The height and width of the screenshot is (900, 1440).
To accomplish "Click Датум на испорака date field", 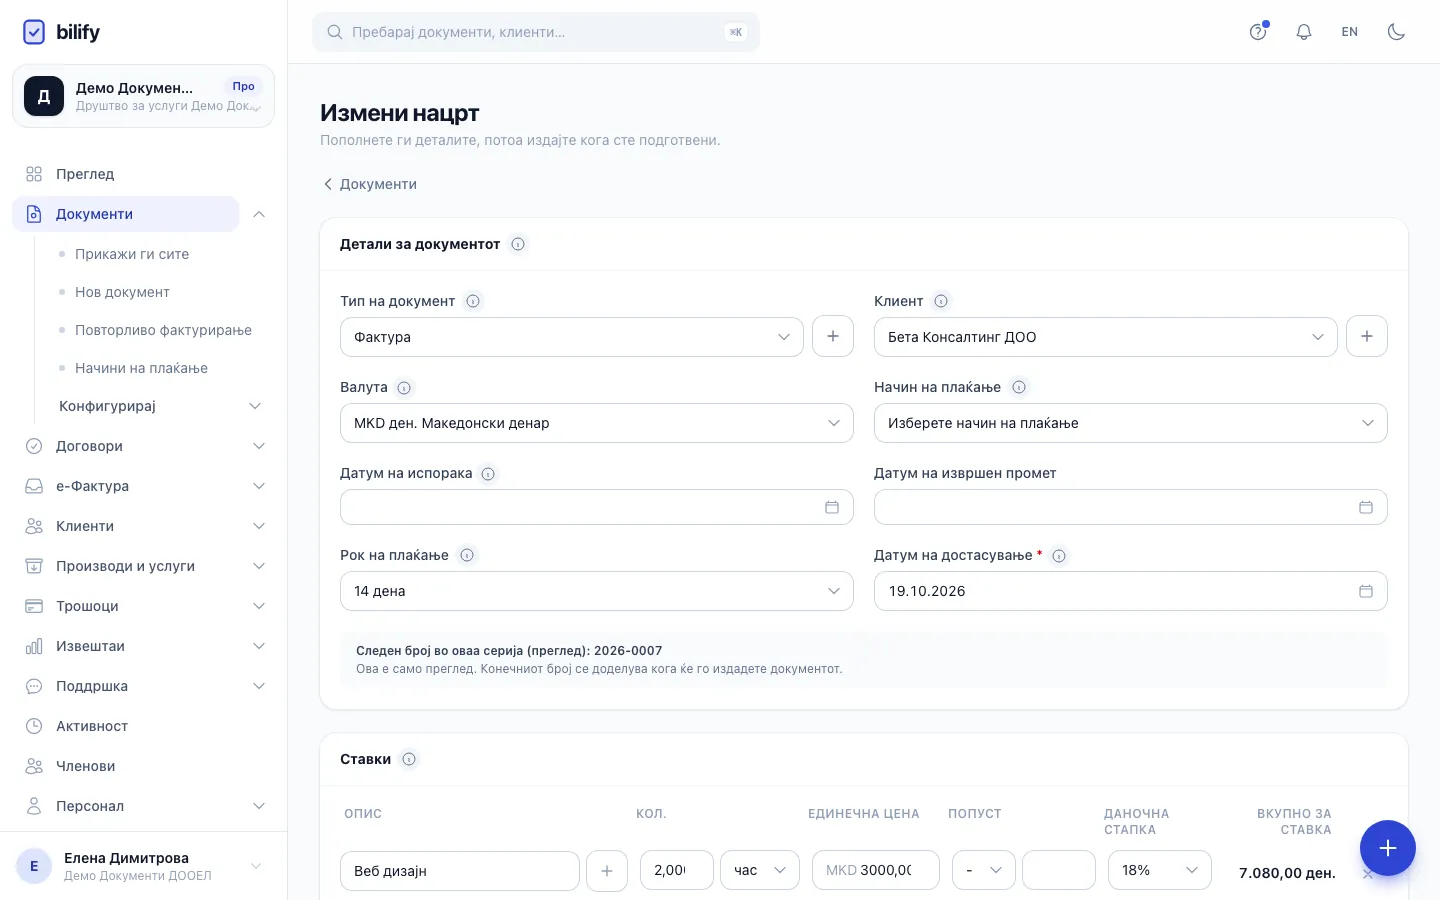I will pos(597,507).
